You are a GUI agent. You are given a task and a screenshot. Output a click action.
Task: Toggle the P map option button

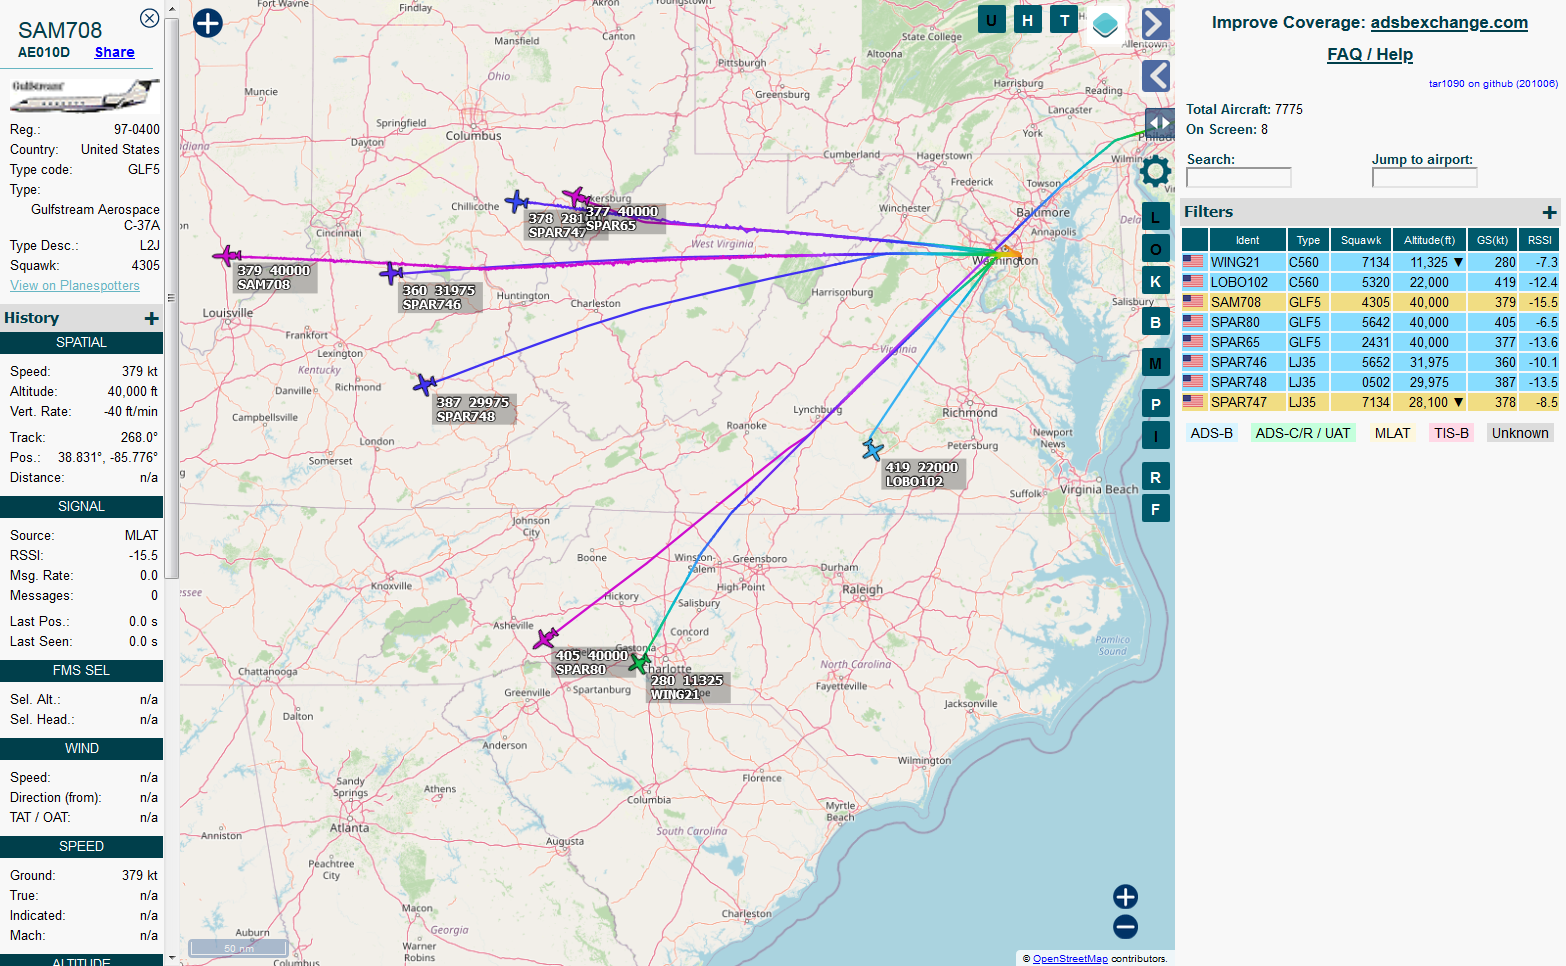[1155, 404]
